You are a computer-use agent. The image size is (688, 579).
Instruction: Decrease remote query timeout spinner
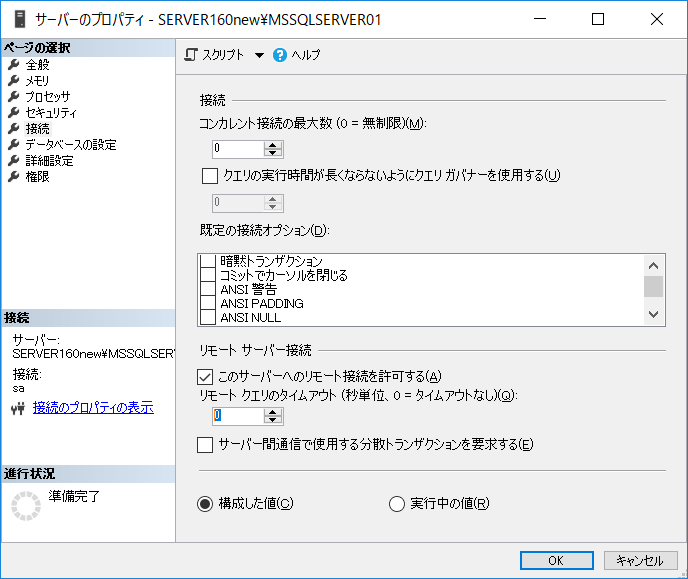coord(273,420)
